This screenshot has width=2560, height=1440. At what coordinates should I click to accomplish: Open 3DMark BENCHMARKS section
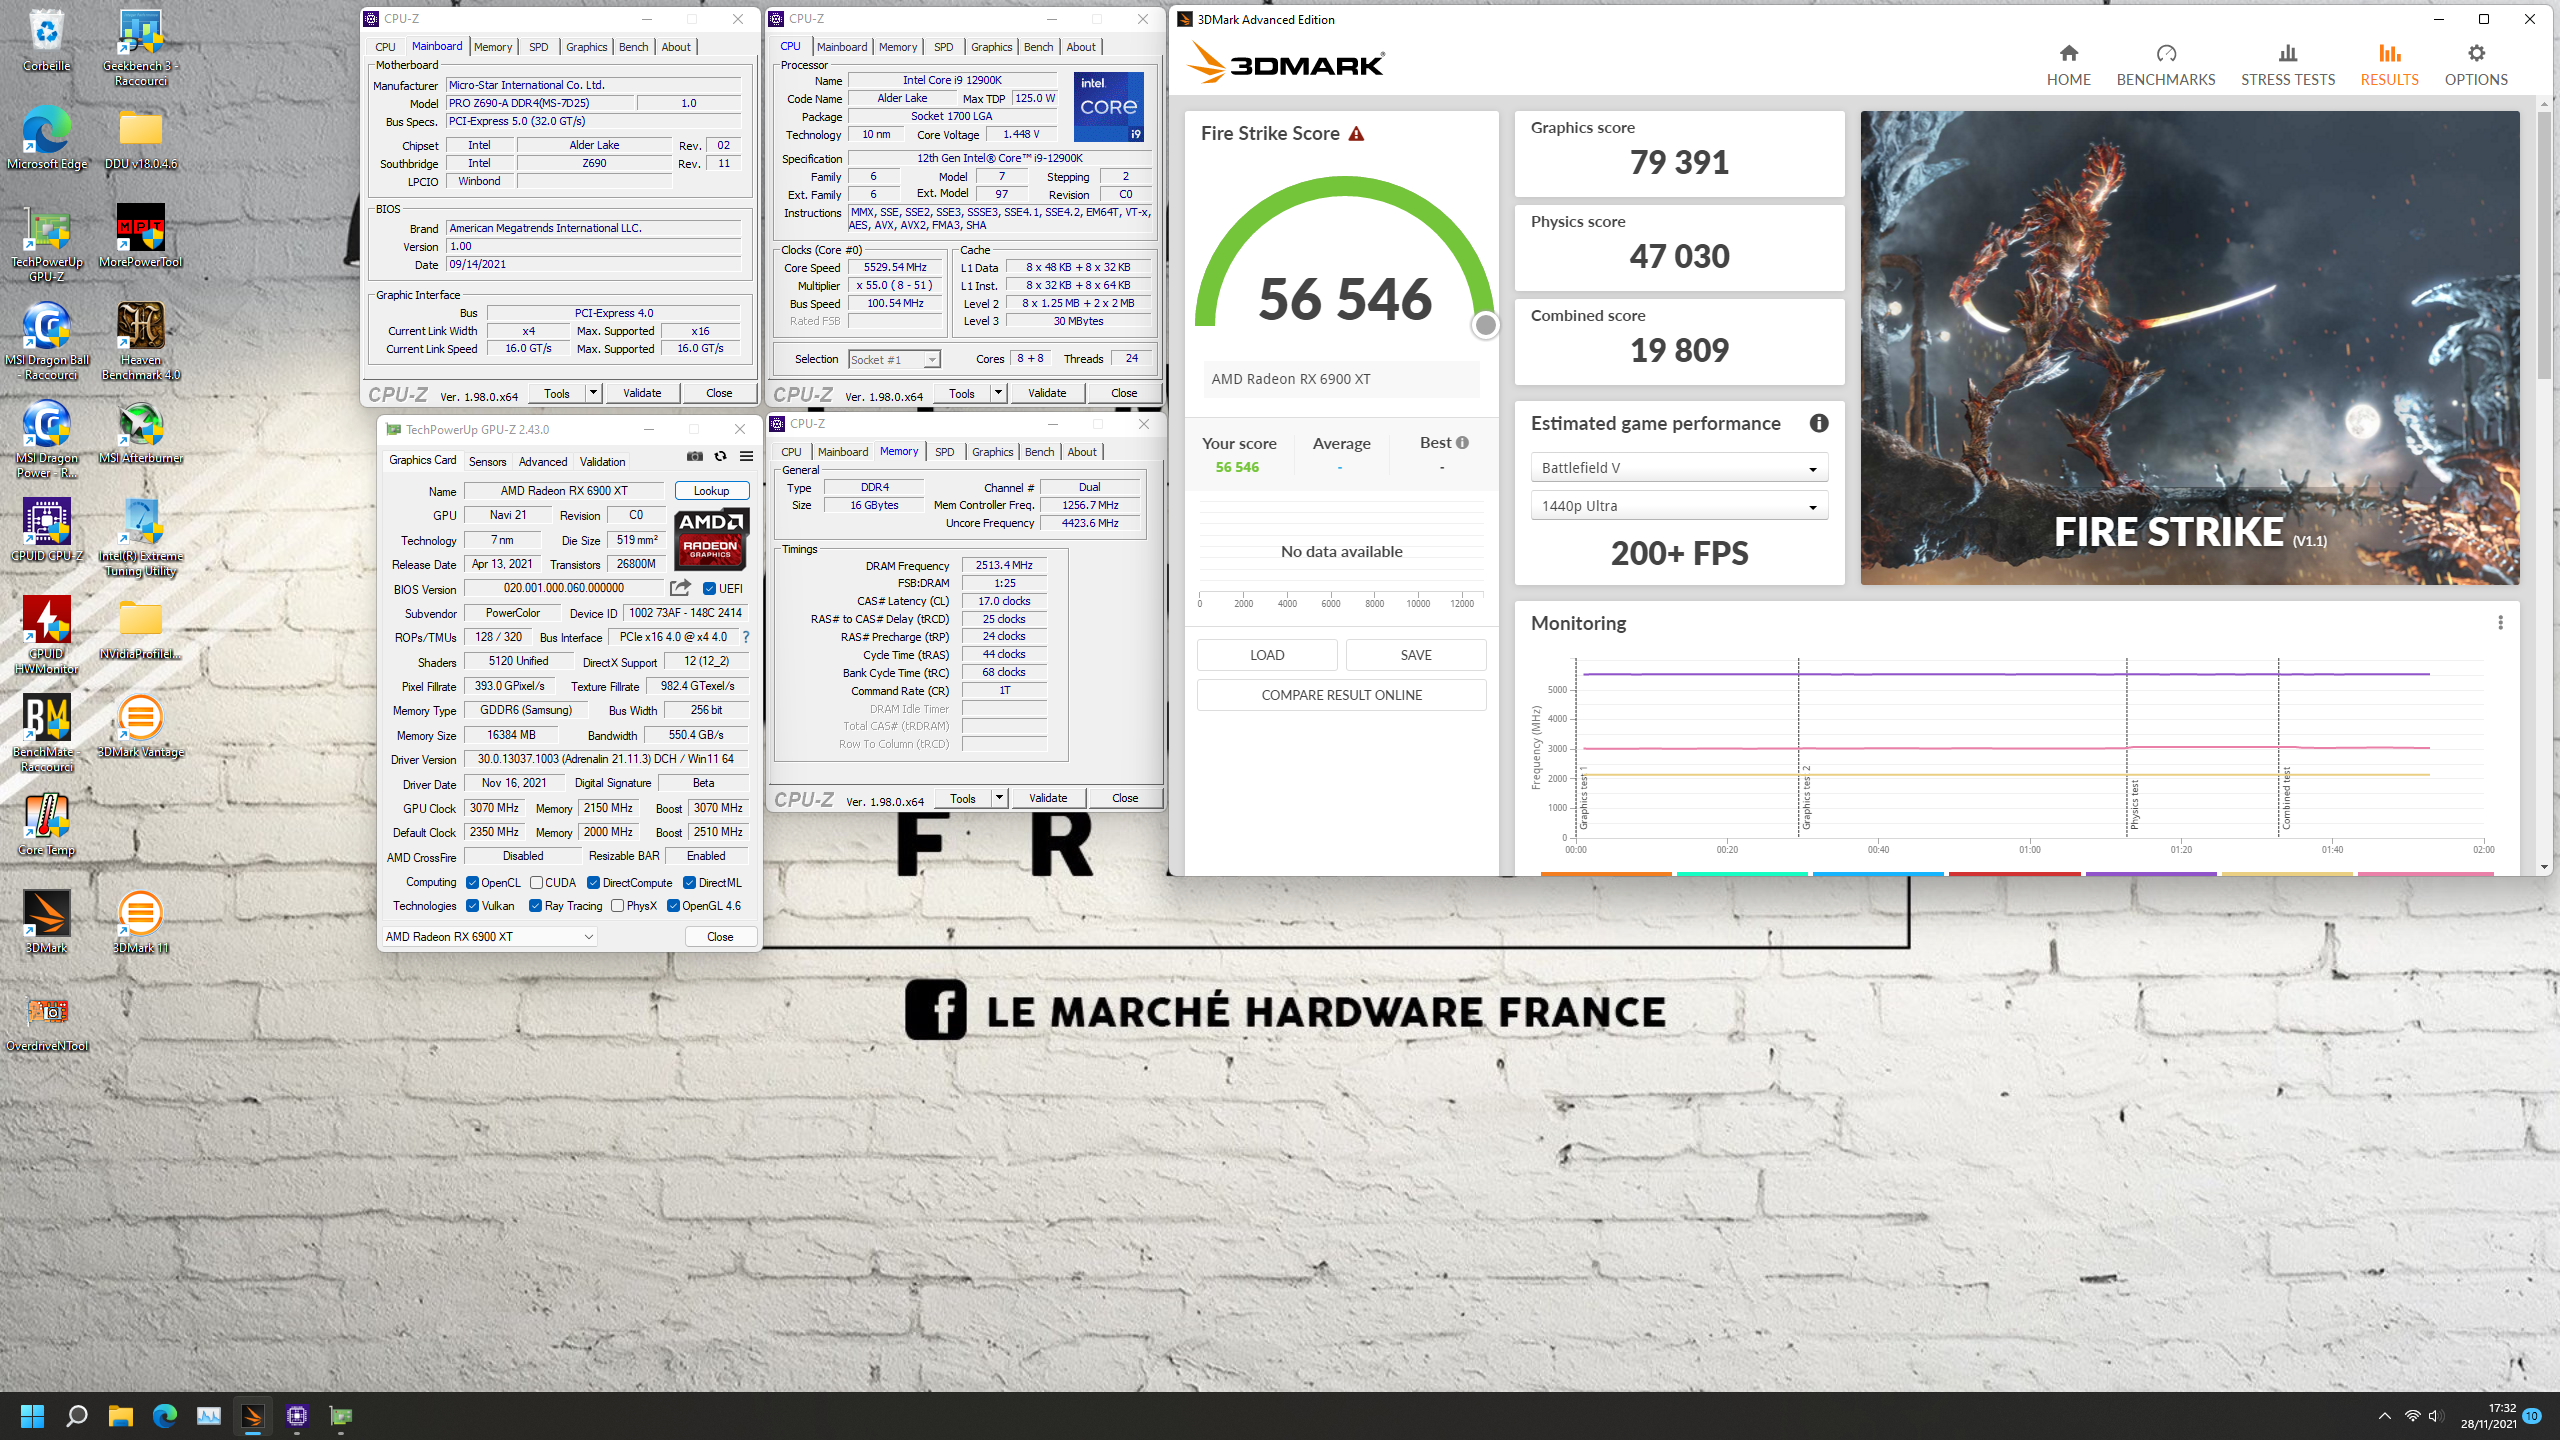2165,65
